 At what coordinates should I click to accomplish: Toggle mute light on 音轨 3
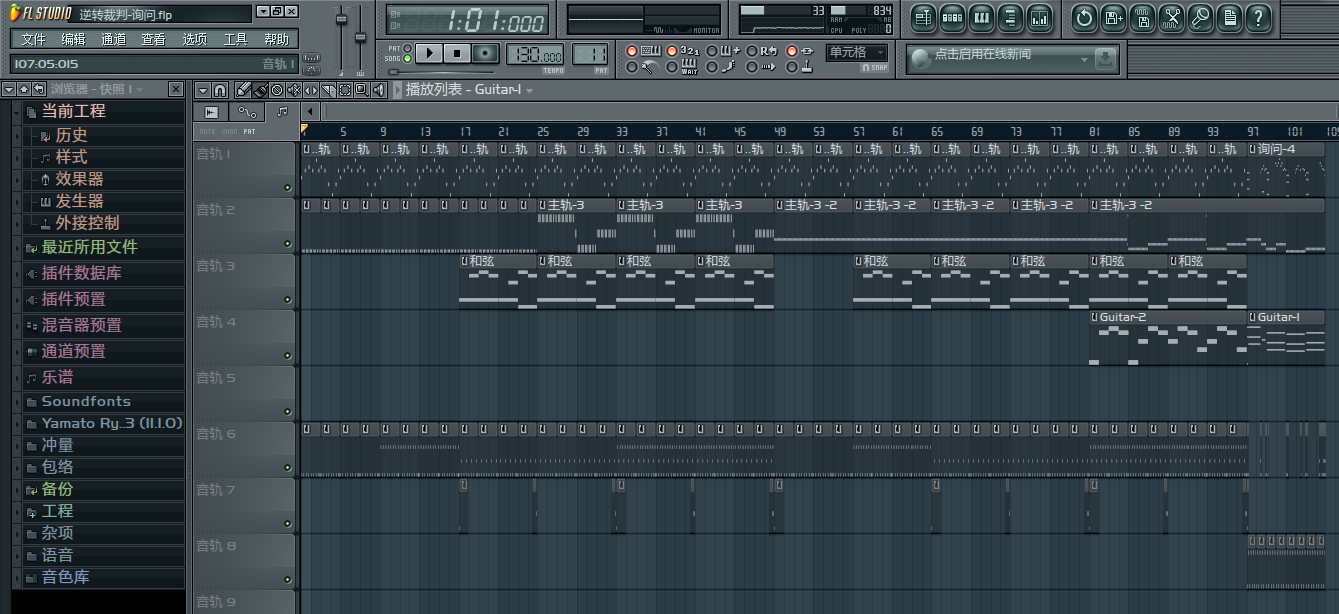pos(287,300)
